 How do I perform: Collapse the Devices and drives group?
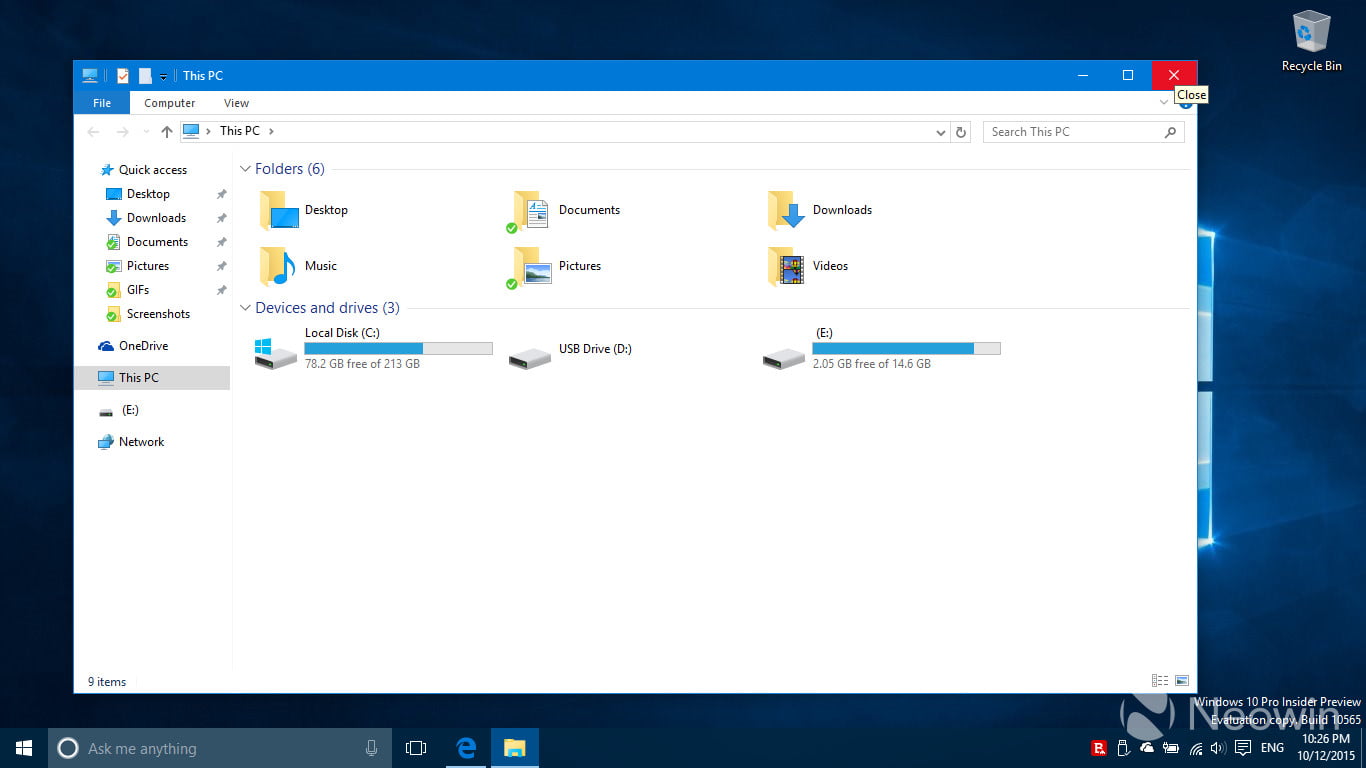245,308
